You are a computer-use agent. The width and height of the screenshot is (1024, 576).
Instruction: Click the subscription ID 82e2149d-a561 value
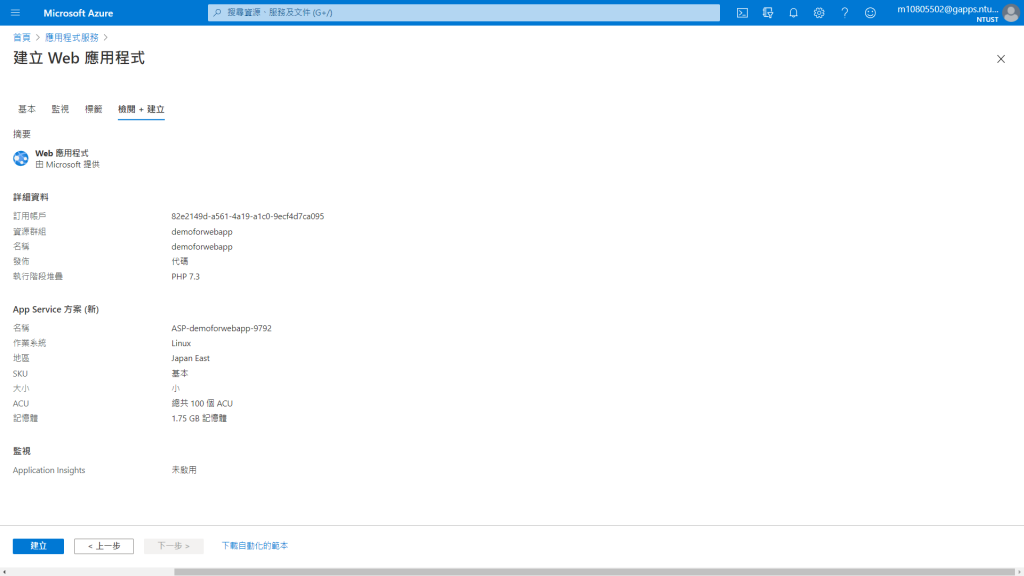click(x=248, y=216)
